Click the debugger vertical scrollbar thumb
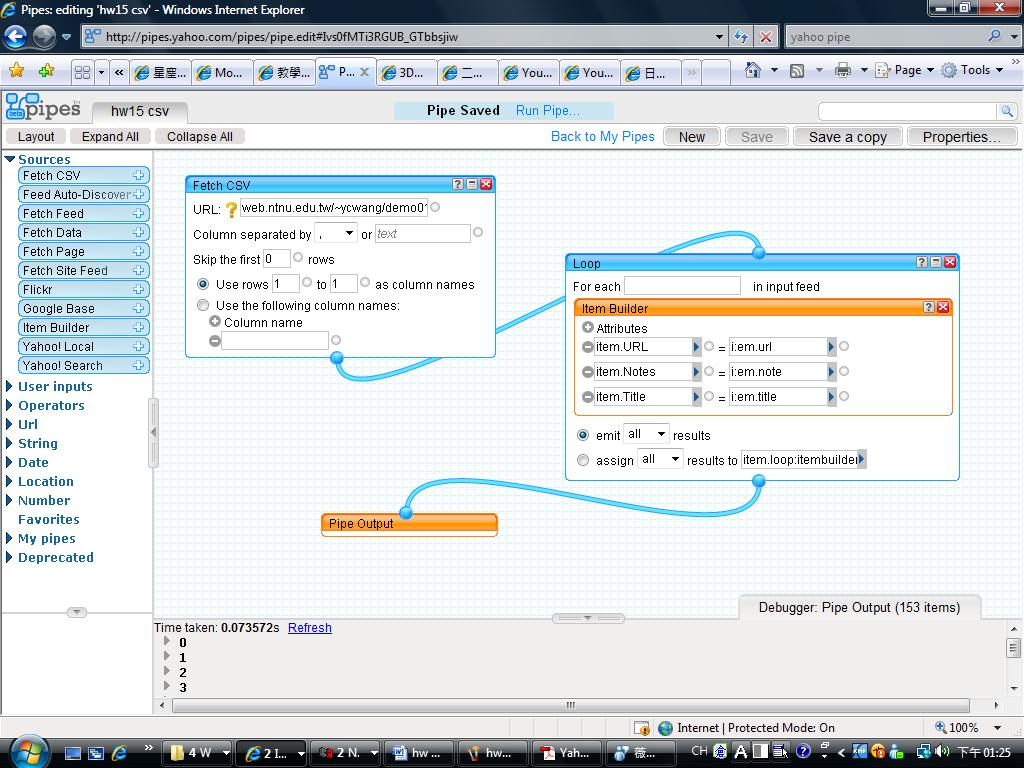This screenshot has height=768, width=1024. point(1014,648)
